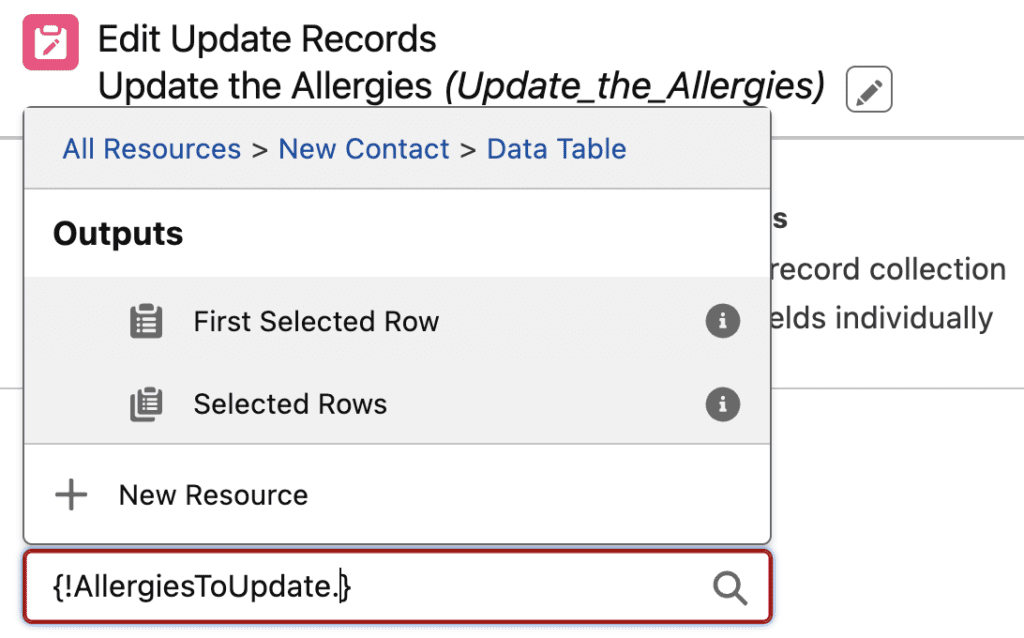The width and height of the screenshot is (1024, 638).
Task: Choose the Selected Rows output
Action: pyautogui.click(x=290, y=404)
